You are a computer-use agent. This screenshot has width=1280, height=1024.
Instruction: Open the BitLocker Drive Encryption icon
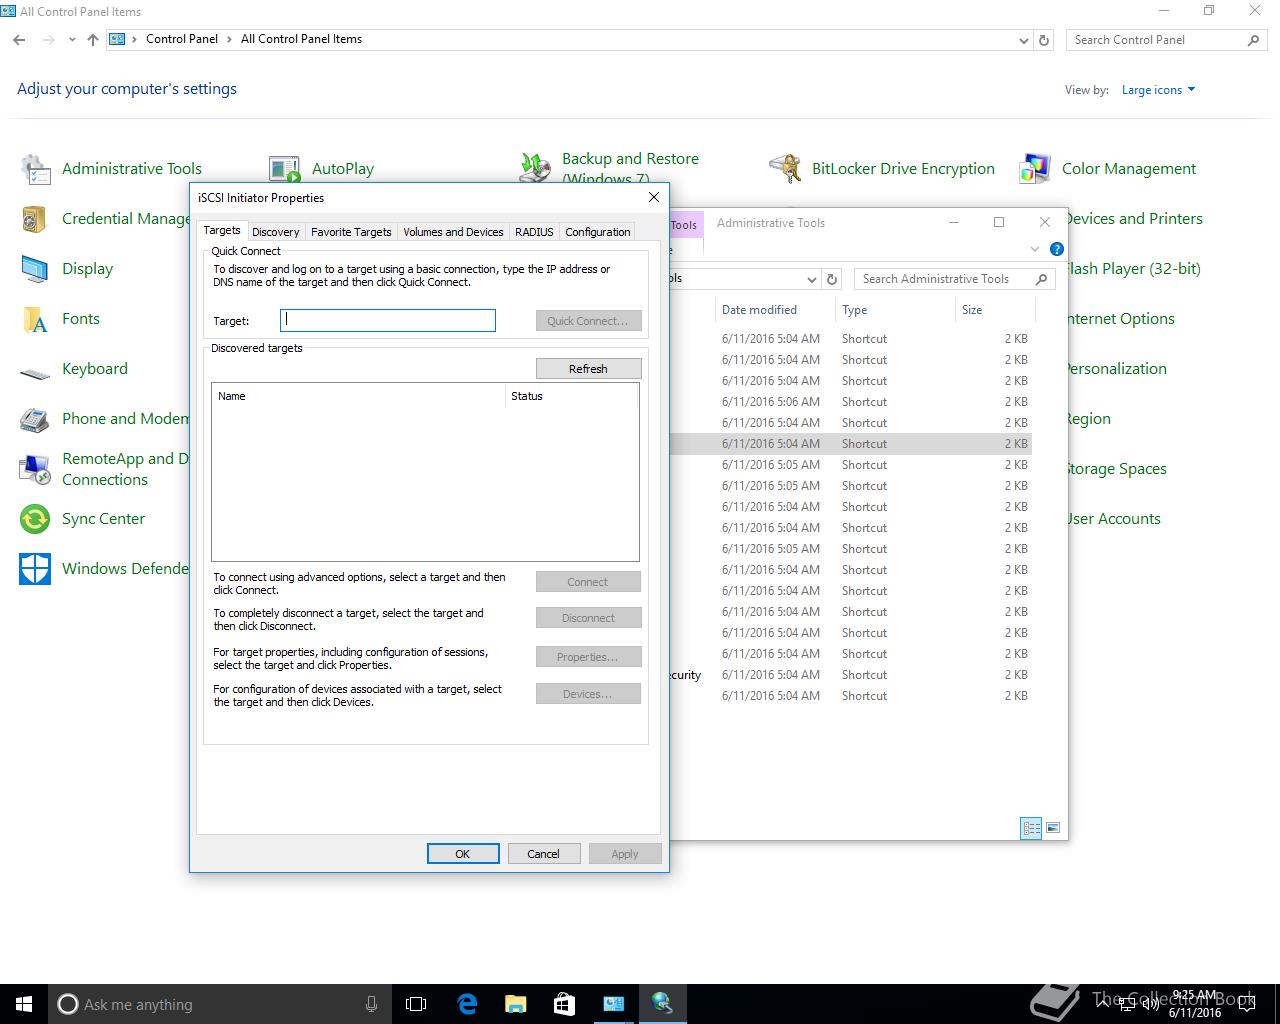tap(785, 169)
